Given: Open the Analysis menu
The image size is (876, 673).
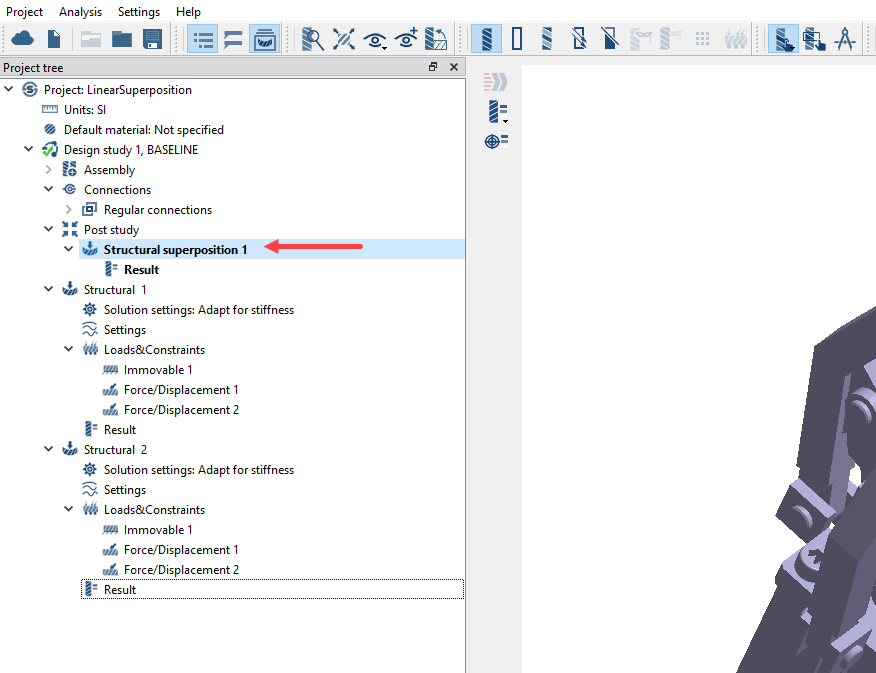Looking at the screenshot, I should (80, 12).
